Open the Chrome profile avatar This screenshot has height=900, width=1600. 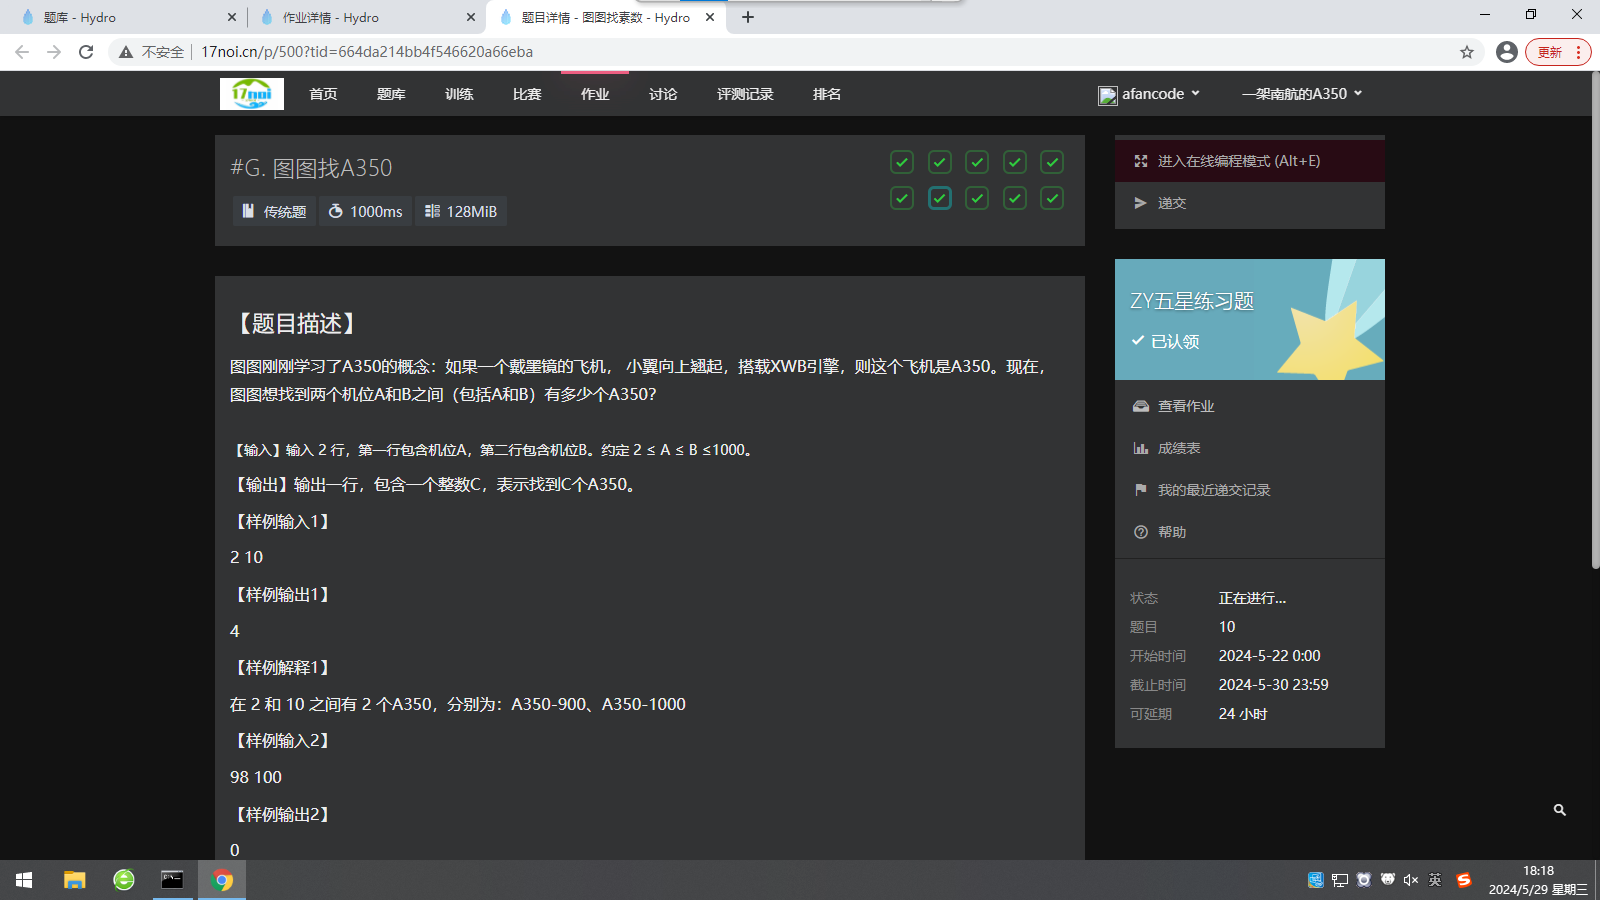pos(1507,52)
